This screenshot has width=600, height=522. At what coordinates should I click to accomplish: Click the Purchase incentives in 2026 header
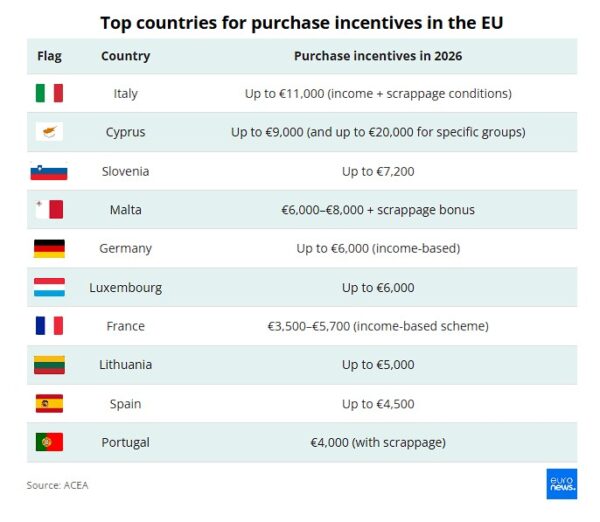378,56
